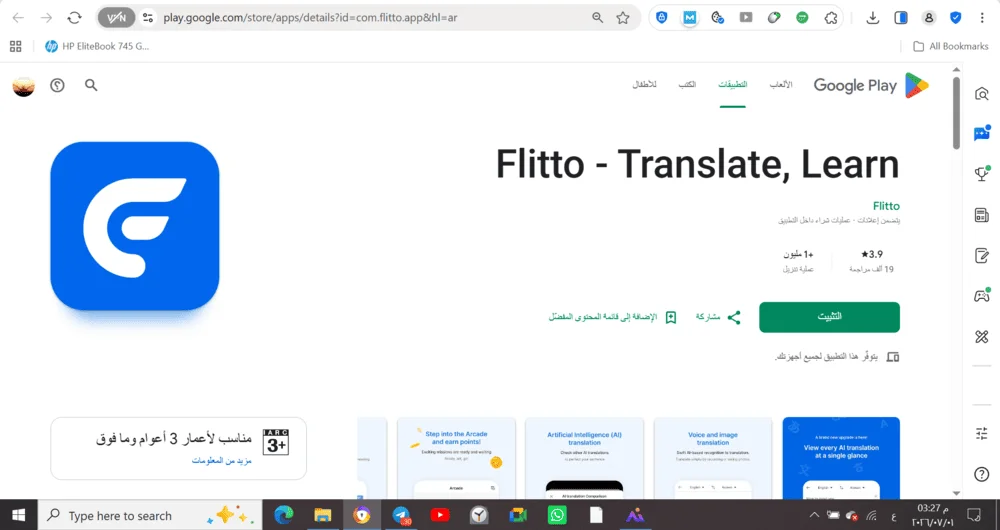Click the green install button
Viewport: 1000px width, 530px height.
pyautogui.click(x=829, y=317)
